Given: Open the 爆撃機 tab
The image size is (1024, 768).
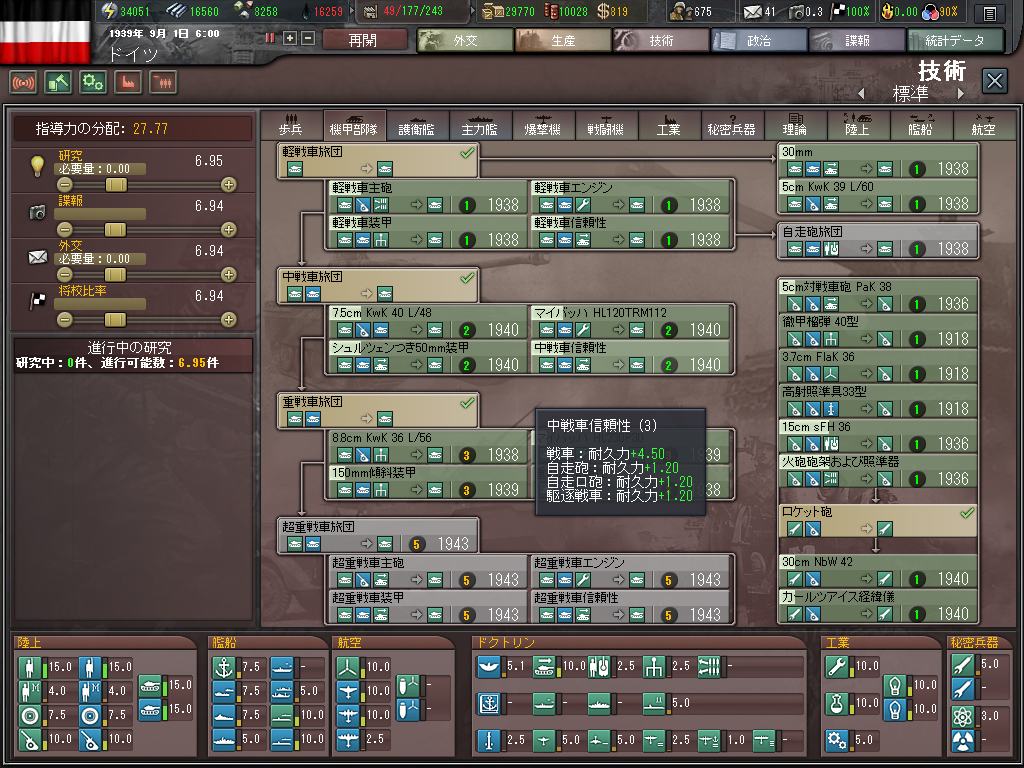Looking at the screenshot, I should 543,125.
